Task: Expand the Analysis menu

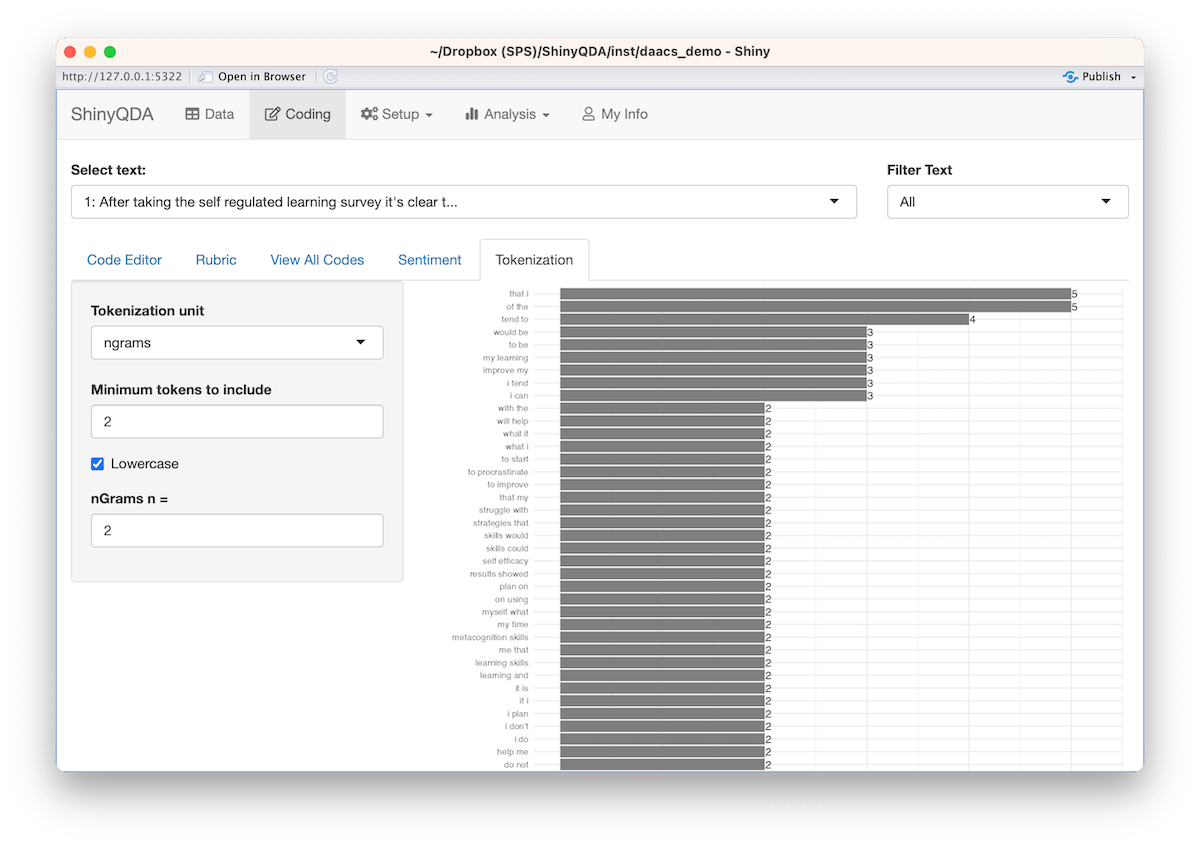Action: (507, 114)
